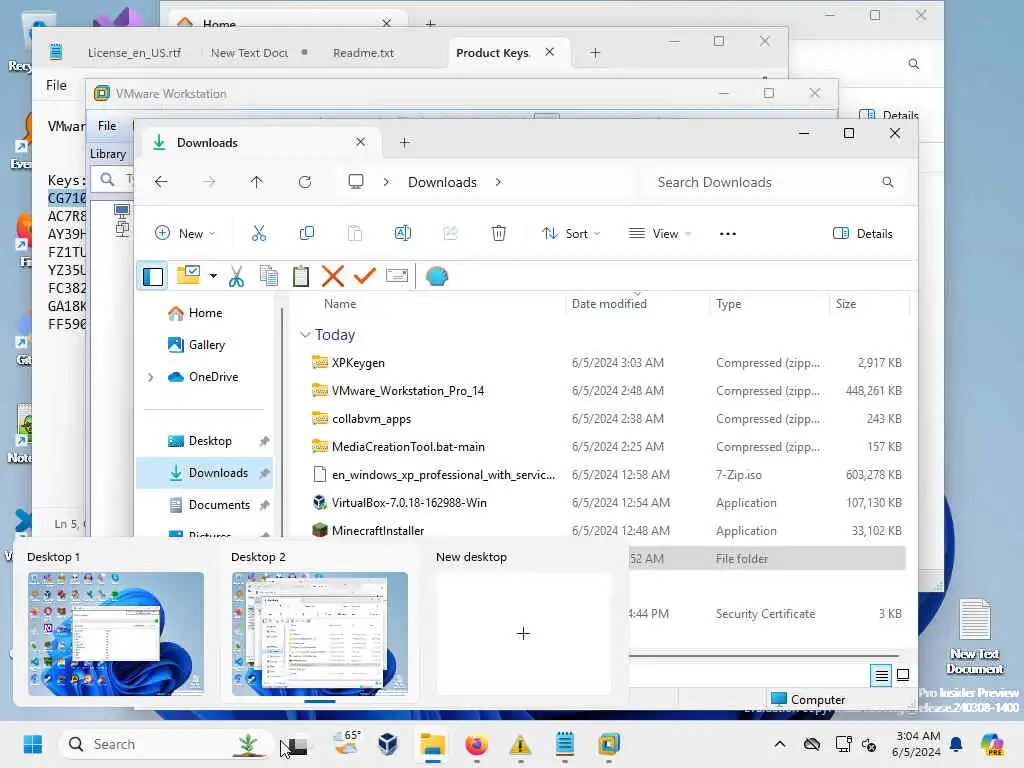Viewport: 1024px width, 768px height.
Task: Select MediaCreationTool.bat-main file
Action: click(607, 447)
